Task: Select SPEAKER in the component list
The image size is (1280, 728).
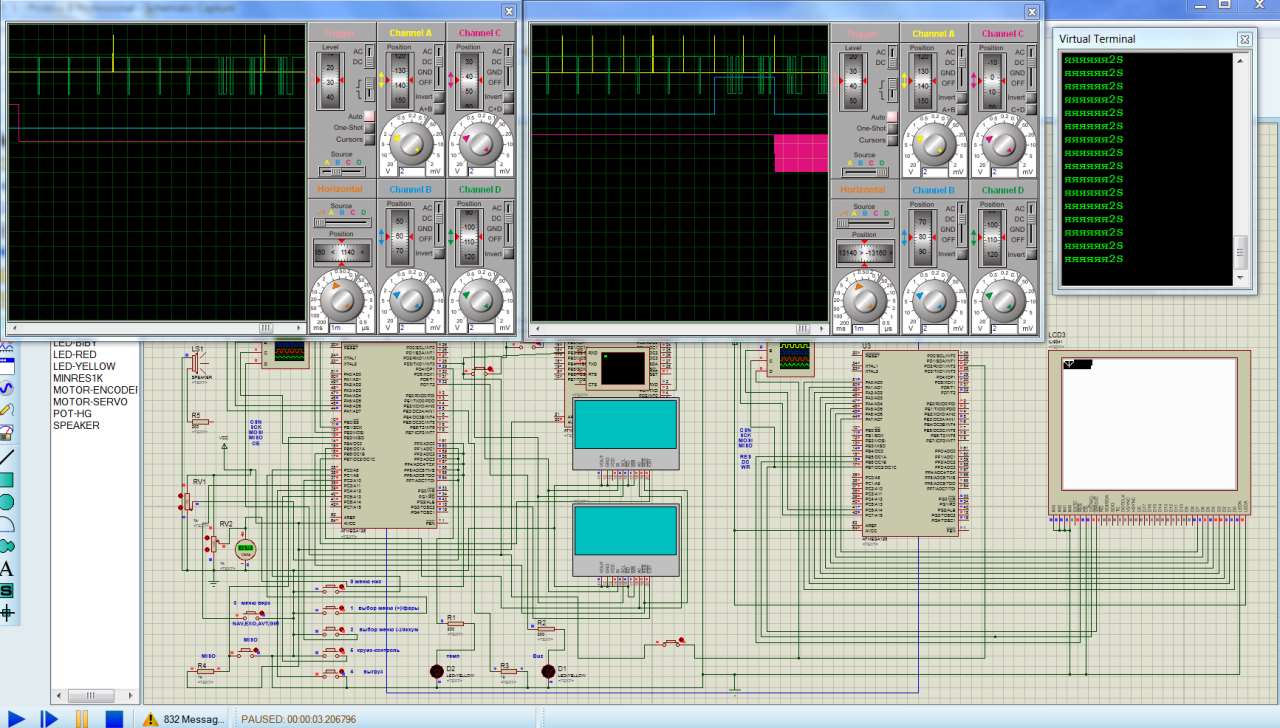Action: point(76,425)
